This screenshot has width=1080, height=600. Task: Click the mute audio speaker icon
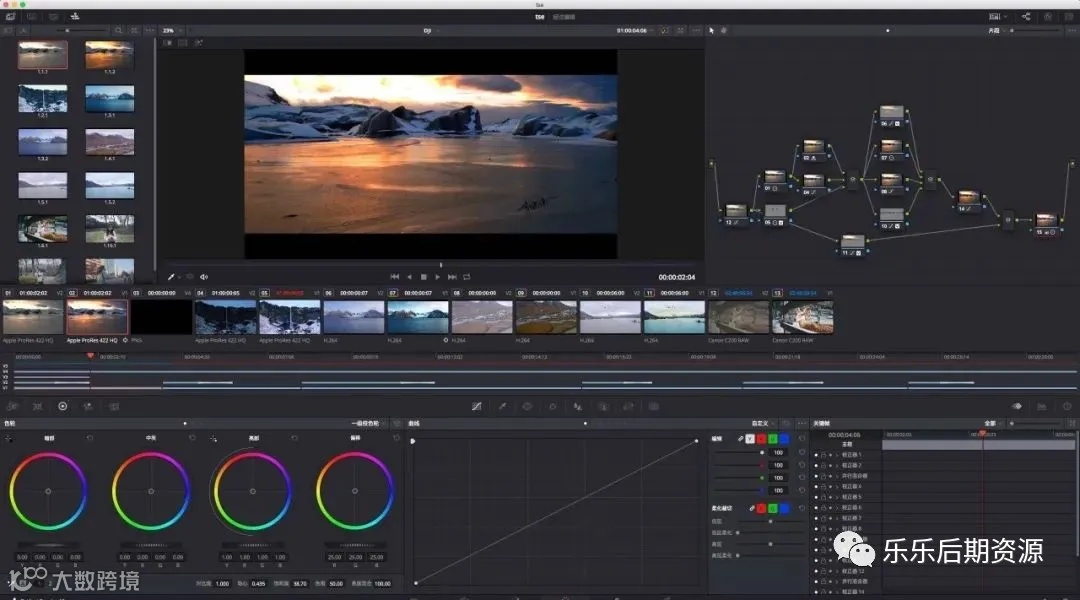[x=204, y=277]
